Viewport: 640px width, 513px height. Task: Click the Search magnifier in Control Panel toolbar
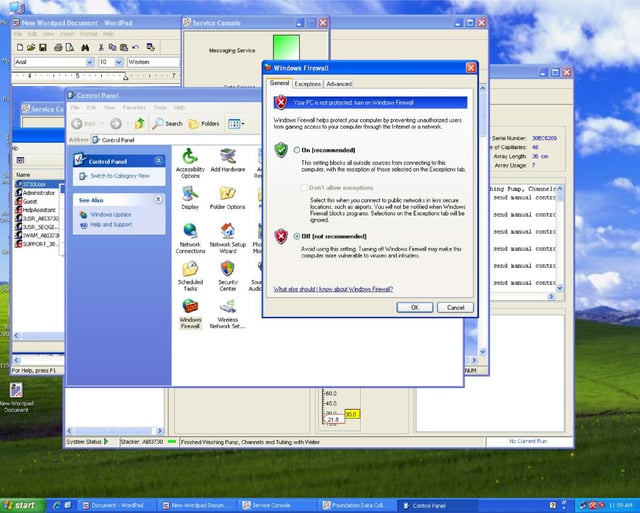point(167,123)
